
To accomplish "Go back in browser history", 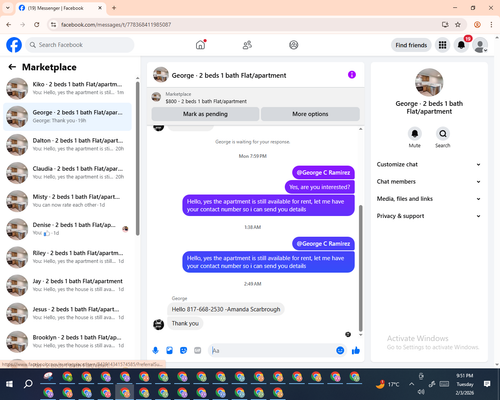I will pyautogui.click(x=9, y=24).
